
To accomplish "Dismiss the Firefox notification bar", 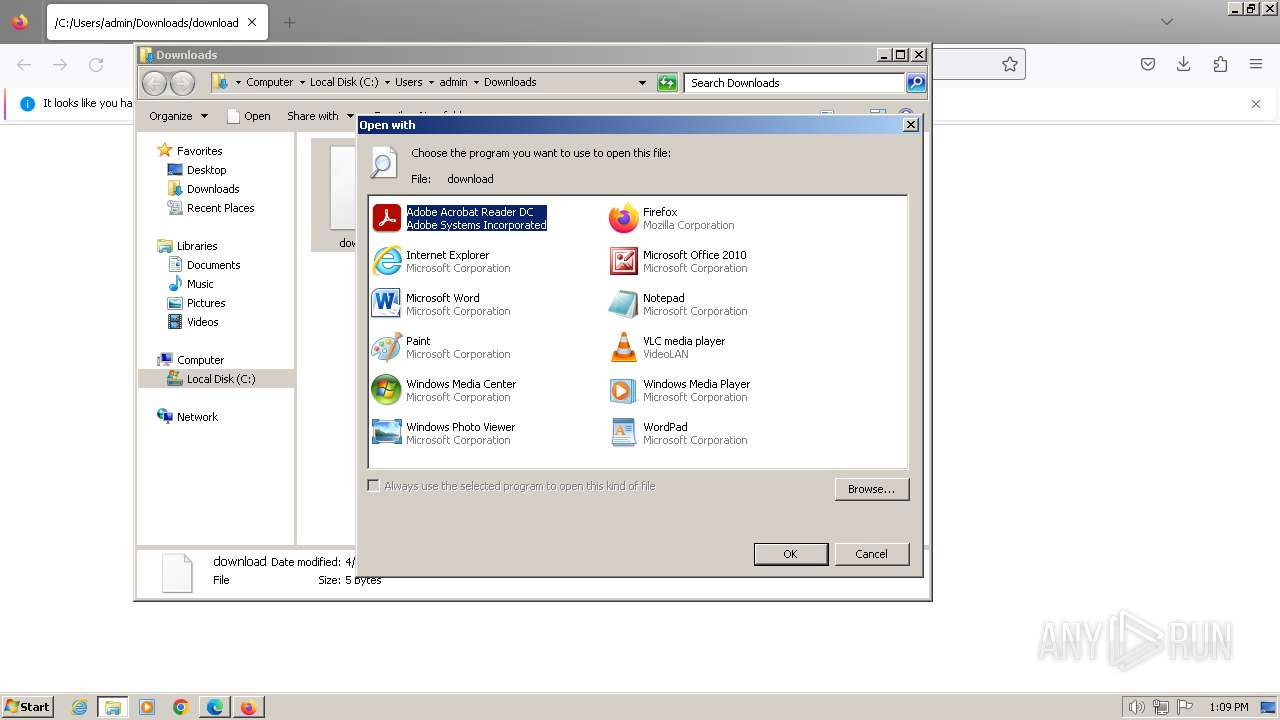I will (x=1256, y=103).
